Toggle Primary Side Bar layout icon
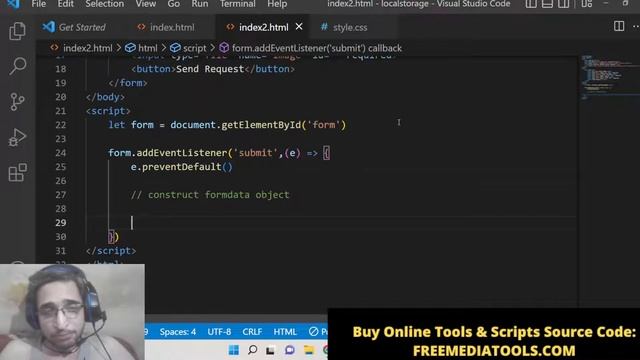Screen dimensions: 640x360 coord(531,4)
